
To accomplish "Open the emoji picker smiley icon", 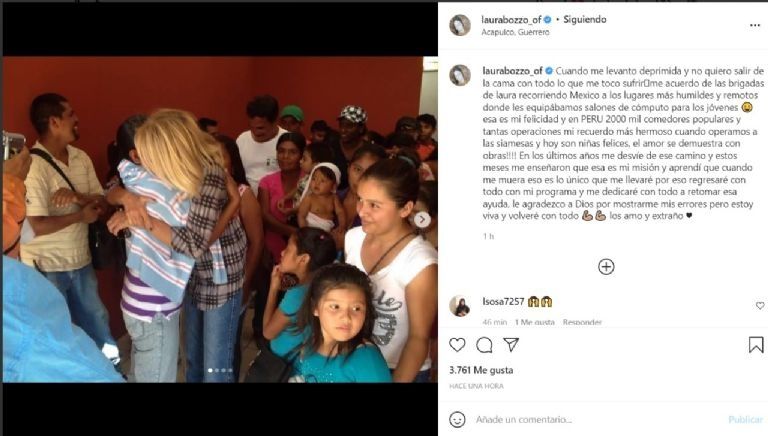I will coord(457,419).
